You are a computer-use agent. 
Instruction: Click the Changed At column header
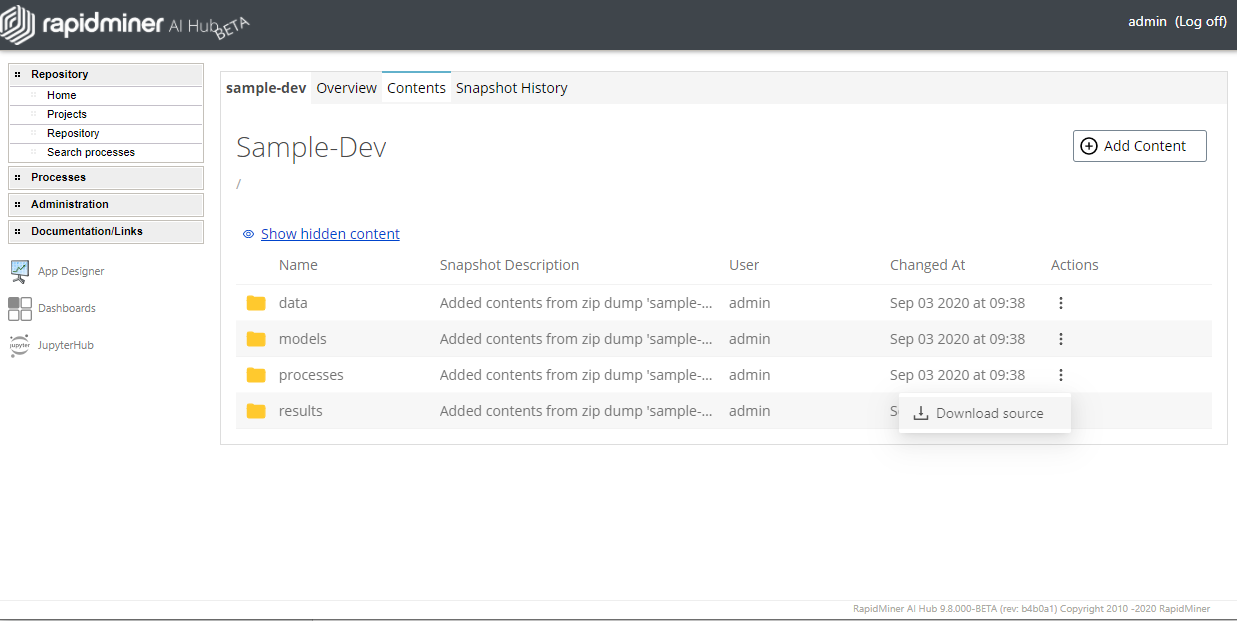coord(928,265)
